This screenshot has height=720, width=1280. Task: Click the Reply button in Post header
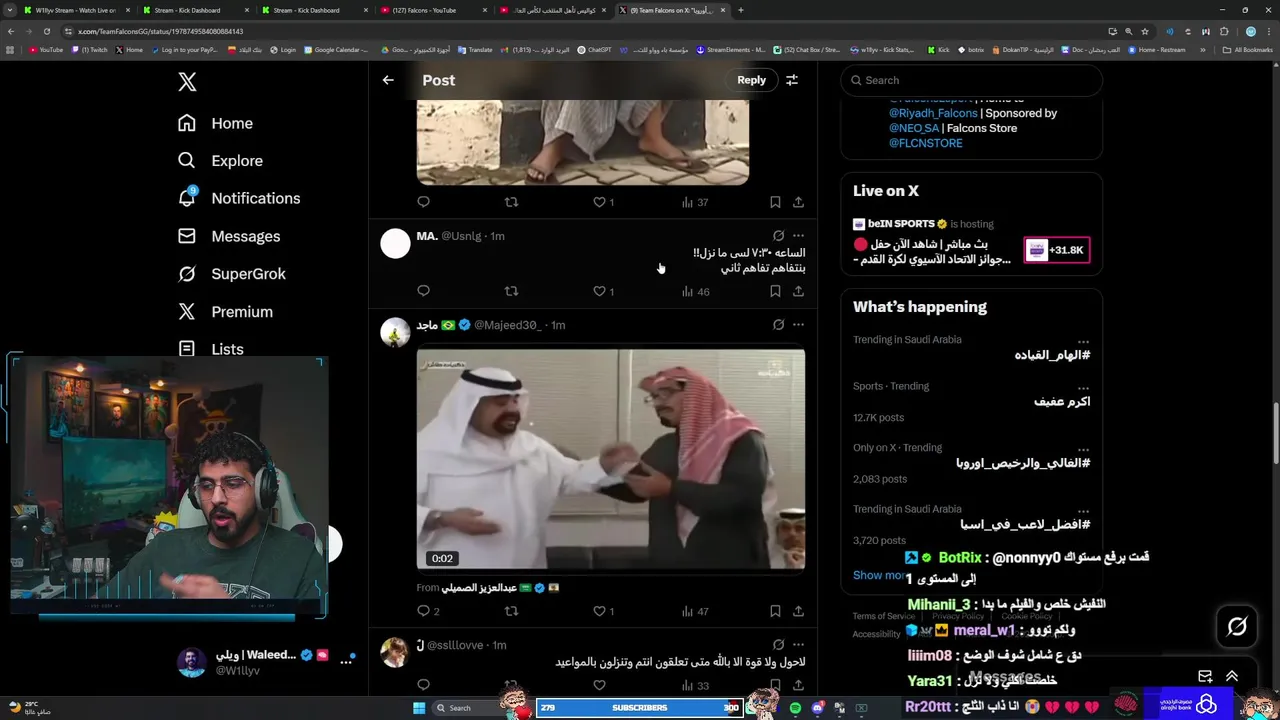click(751, 80)
